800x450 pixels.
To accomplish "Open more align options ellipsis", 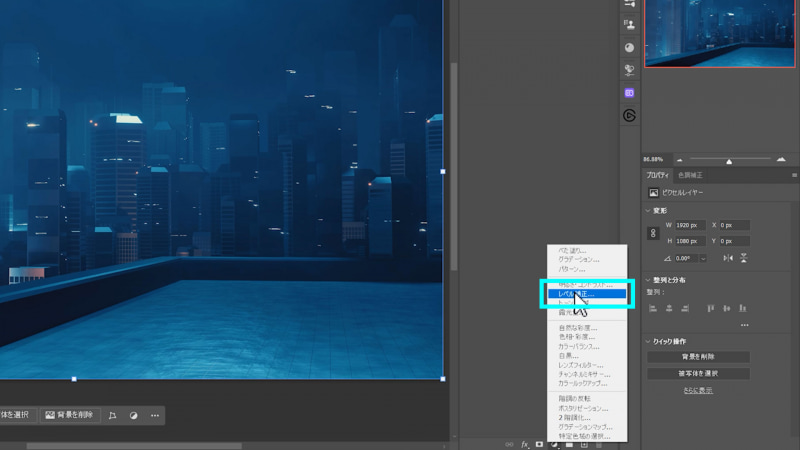I will [745, 325].
